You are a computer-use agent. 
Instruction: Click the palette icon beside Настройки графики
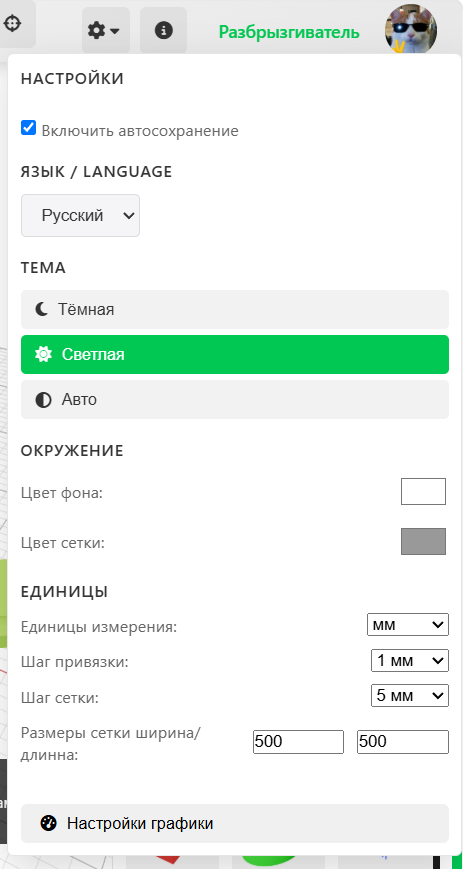pos(49,824)
